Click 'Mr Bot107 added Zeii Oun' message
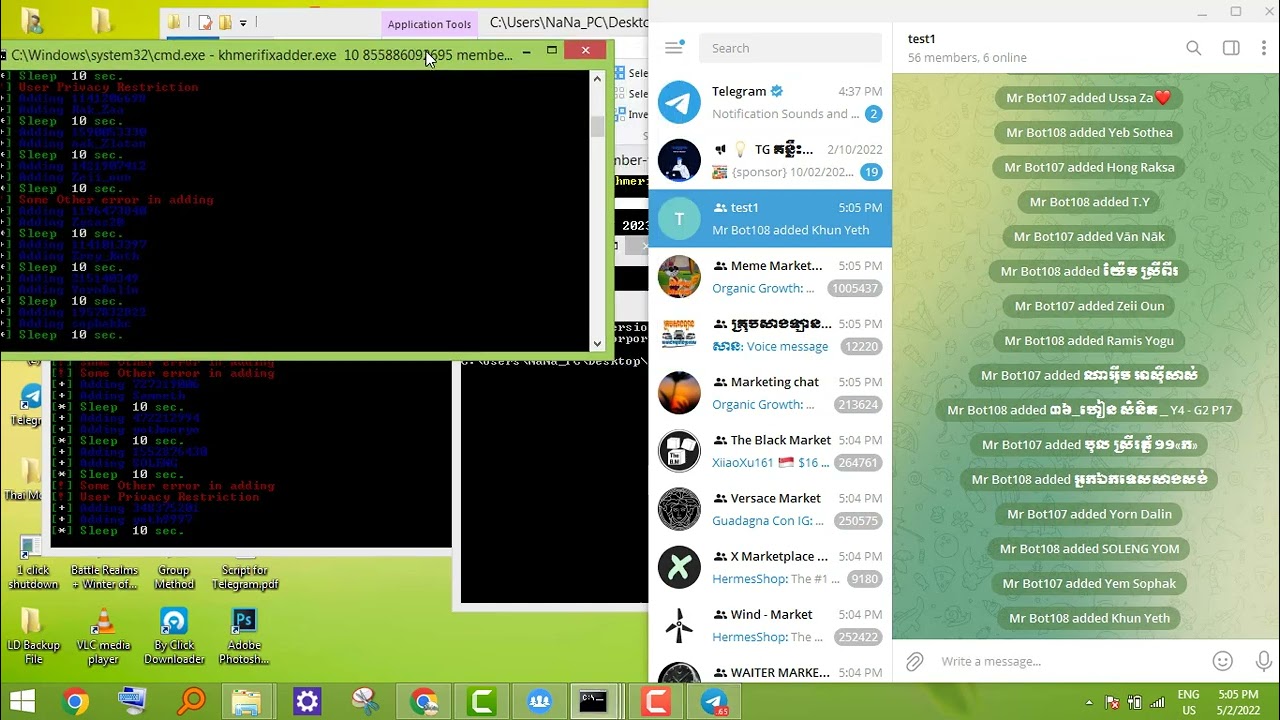This screenshot has height=720, width=1280. pyautogui.click(x=1089, y=306)
